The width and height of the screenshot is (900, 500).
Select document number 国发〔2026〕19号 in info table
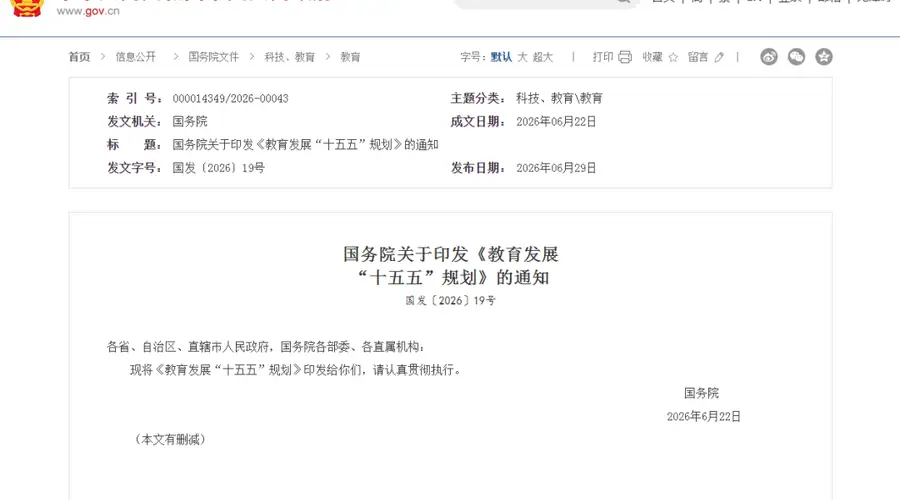point(218,168)
